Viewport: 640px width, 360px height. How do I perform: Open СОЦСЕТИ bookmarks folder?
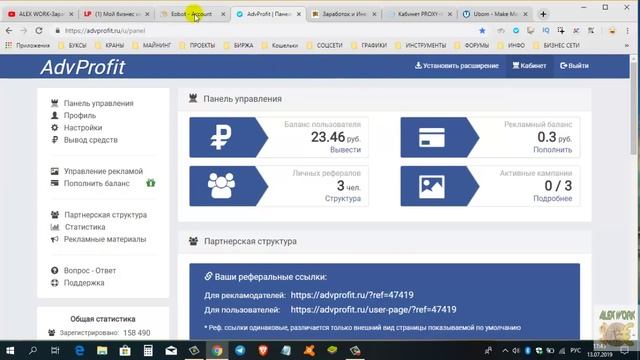pos(324,45)
